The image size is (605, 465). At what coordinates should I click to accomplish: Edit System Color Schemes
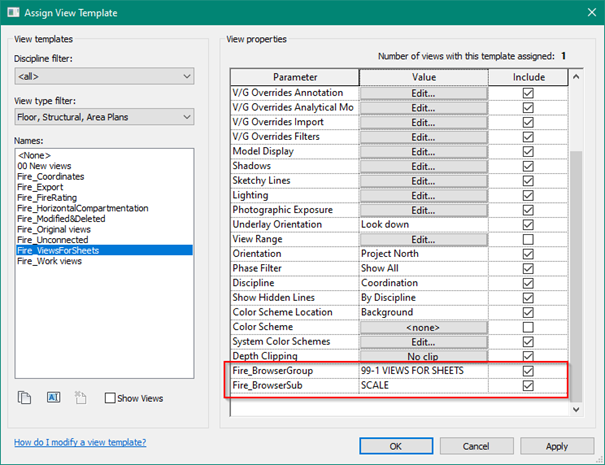pos(423,342)
